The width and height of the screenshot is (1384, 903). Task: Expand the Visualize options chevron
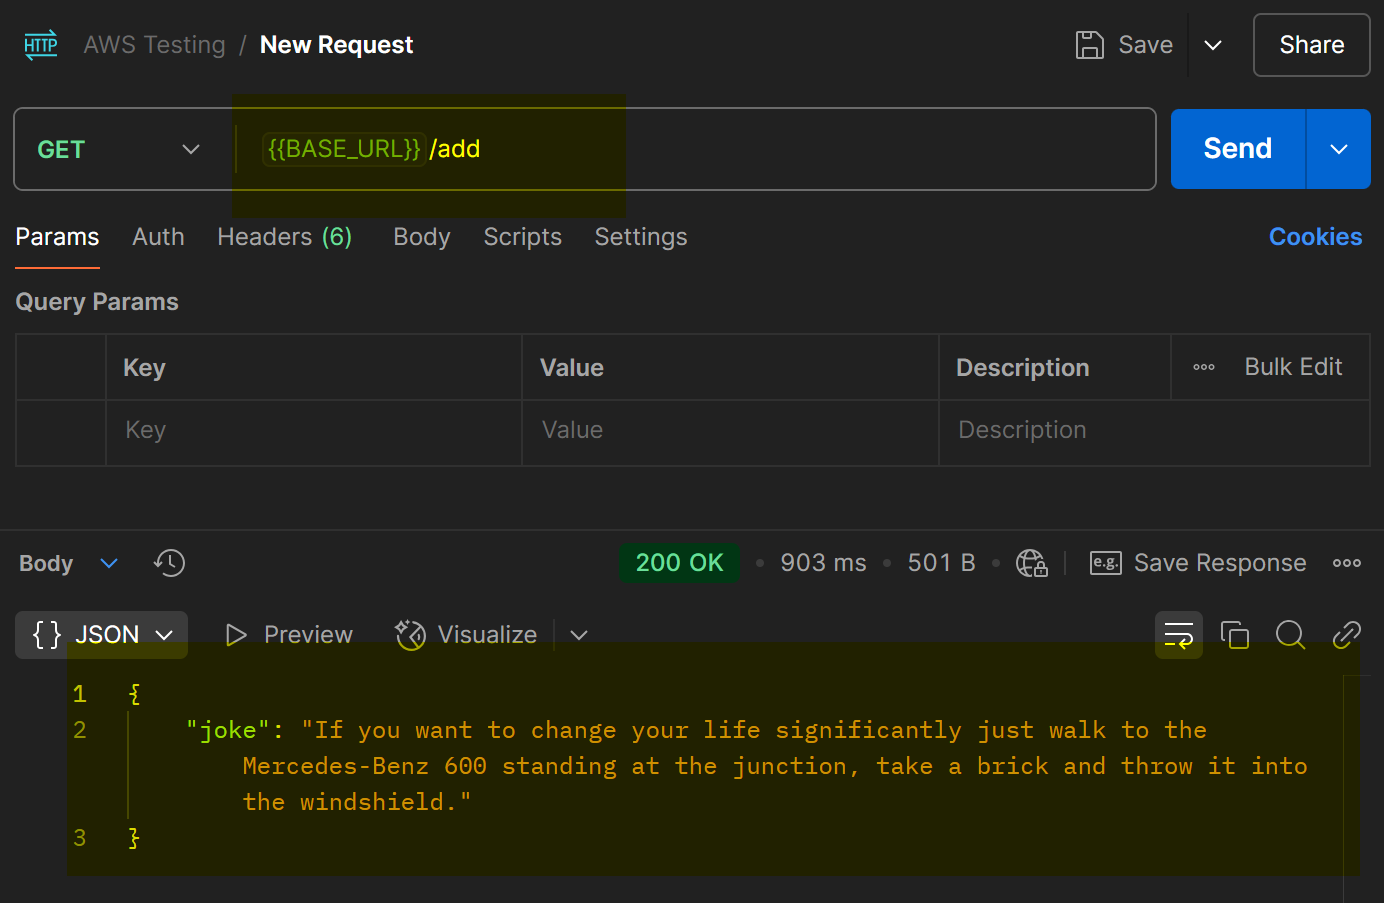tap(579, 635)
